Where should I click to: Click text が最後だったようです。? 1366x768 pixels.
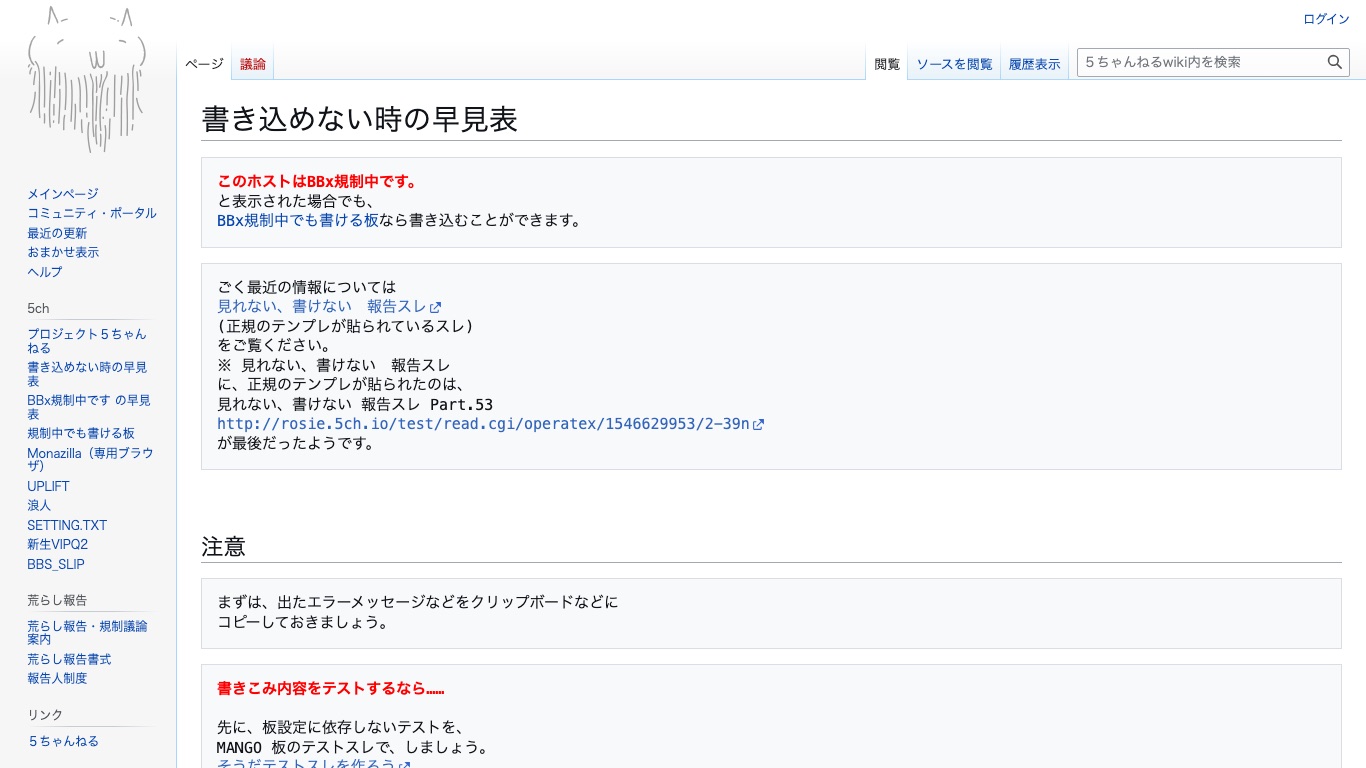click(296, 443)
